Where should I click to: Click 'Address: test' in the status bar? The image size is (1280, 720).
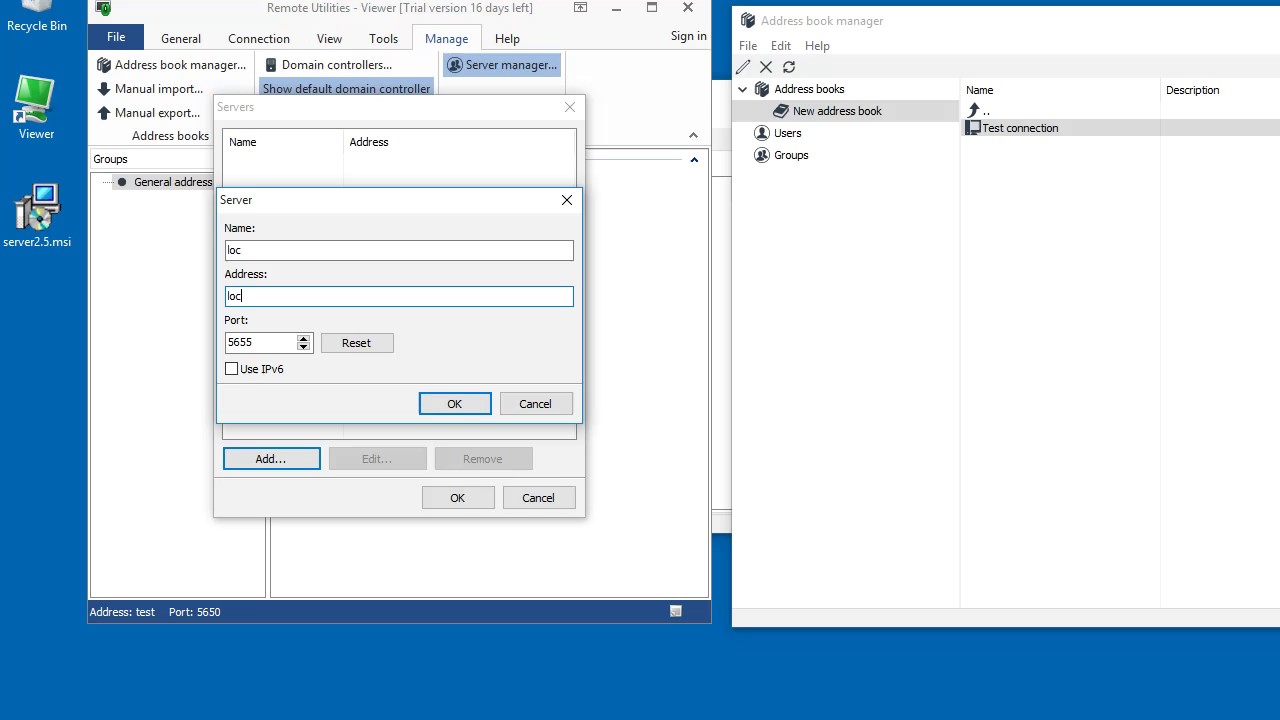[122, 612]
